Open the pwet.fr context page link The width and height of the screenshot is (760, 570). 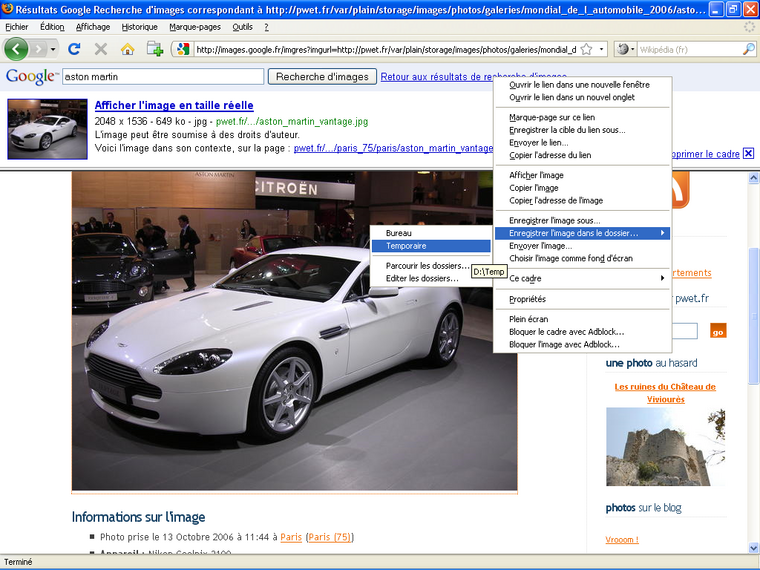coord(393,148)
